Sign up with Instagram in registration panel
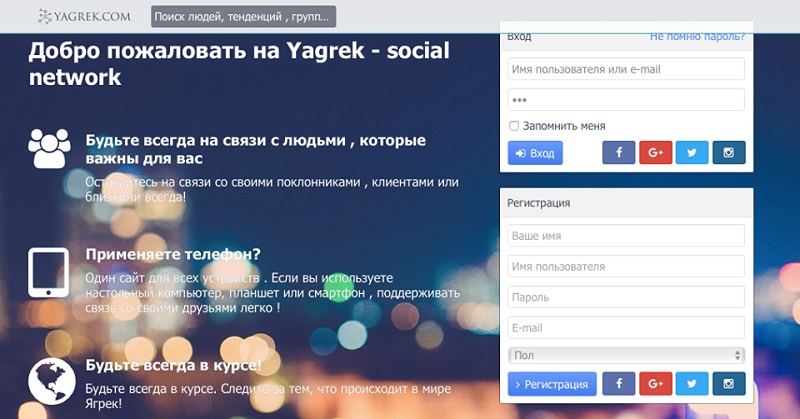Screen dimensions: 800x419 (x=729, y=384)
